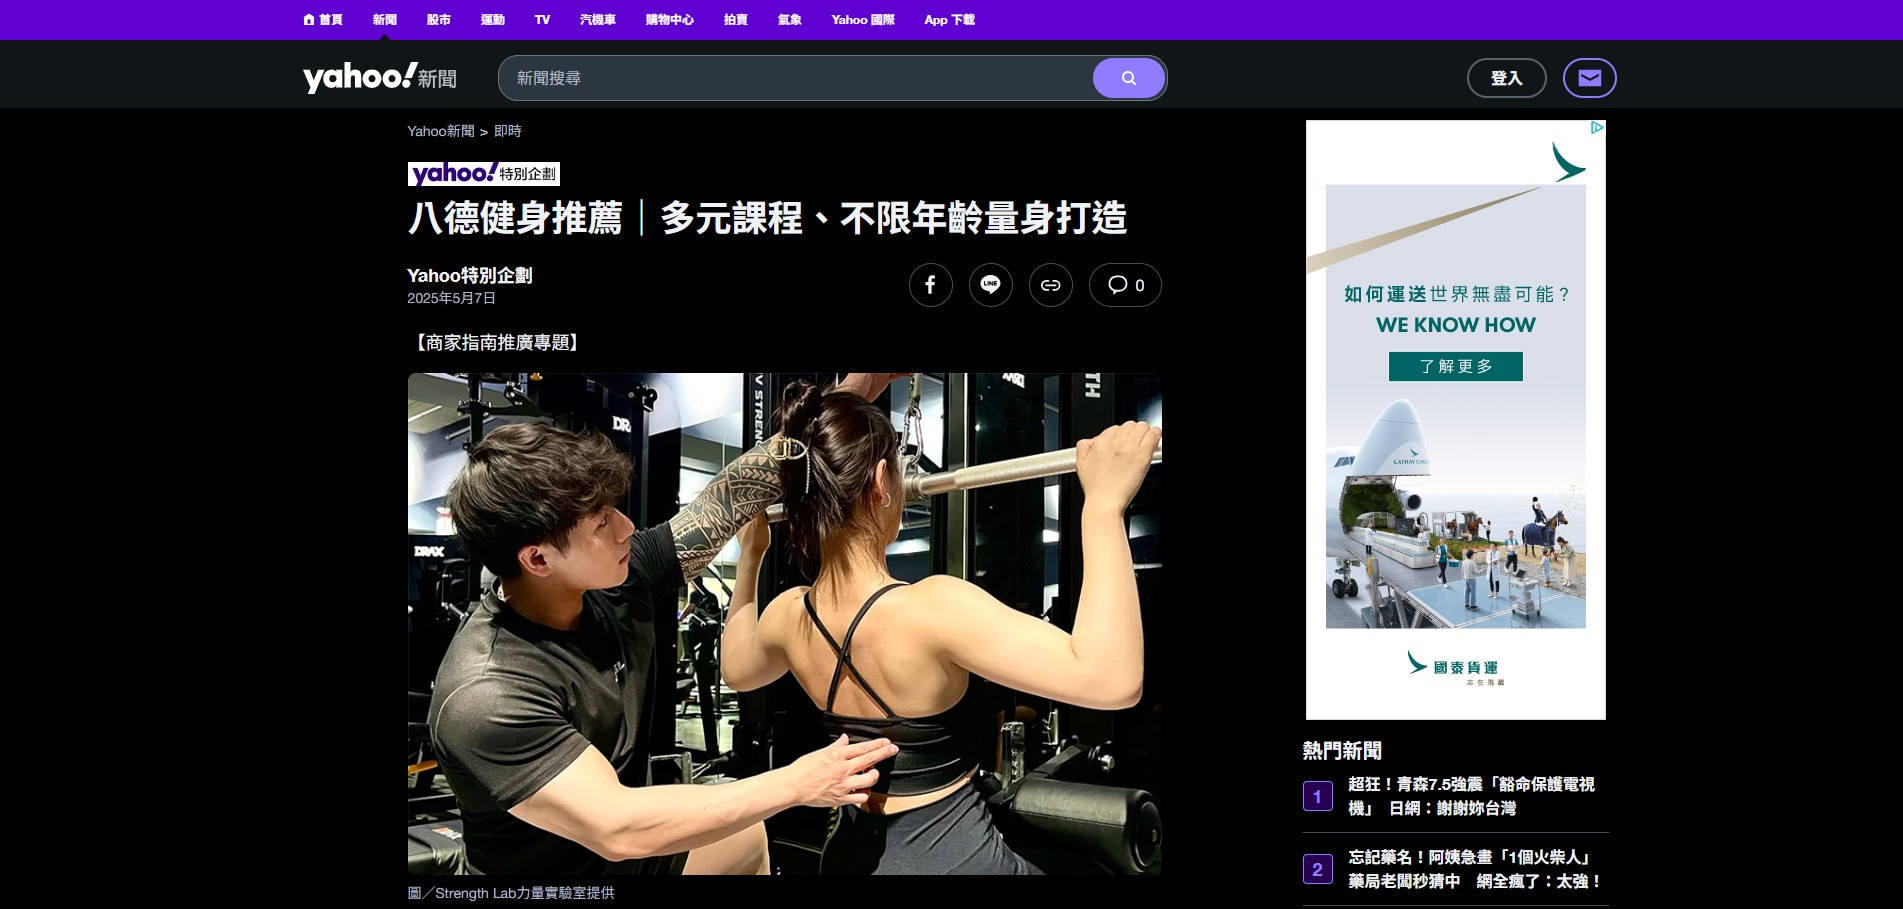Open 購物中心 from the top bar
This screenshot has height=909, width=1903.
[669, 20]
